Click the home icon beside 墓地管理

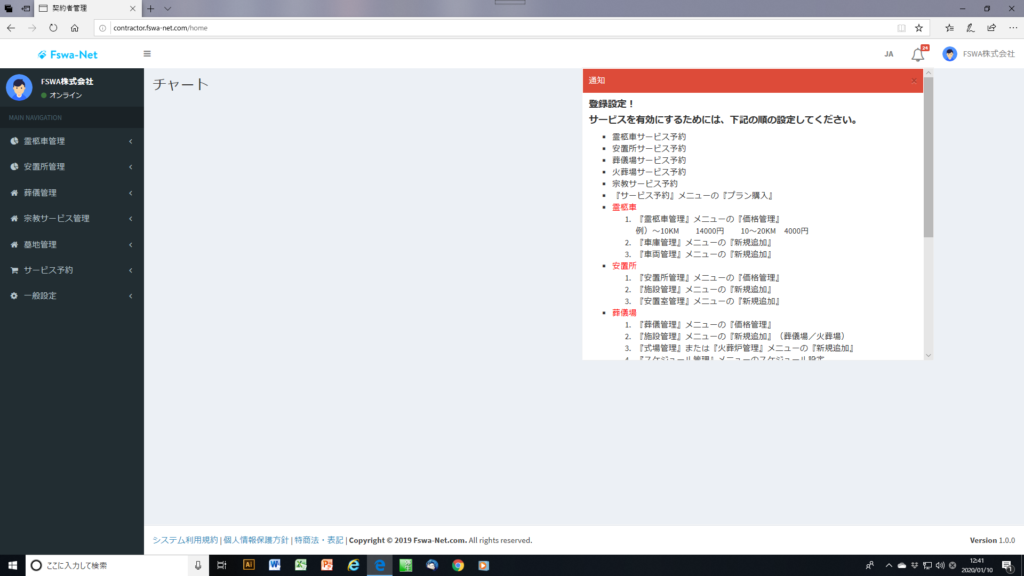click(14, 244)
